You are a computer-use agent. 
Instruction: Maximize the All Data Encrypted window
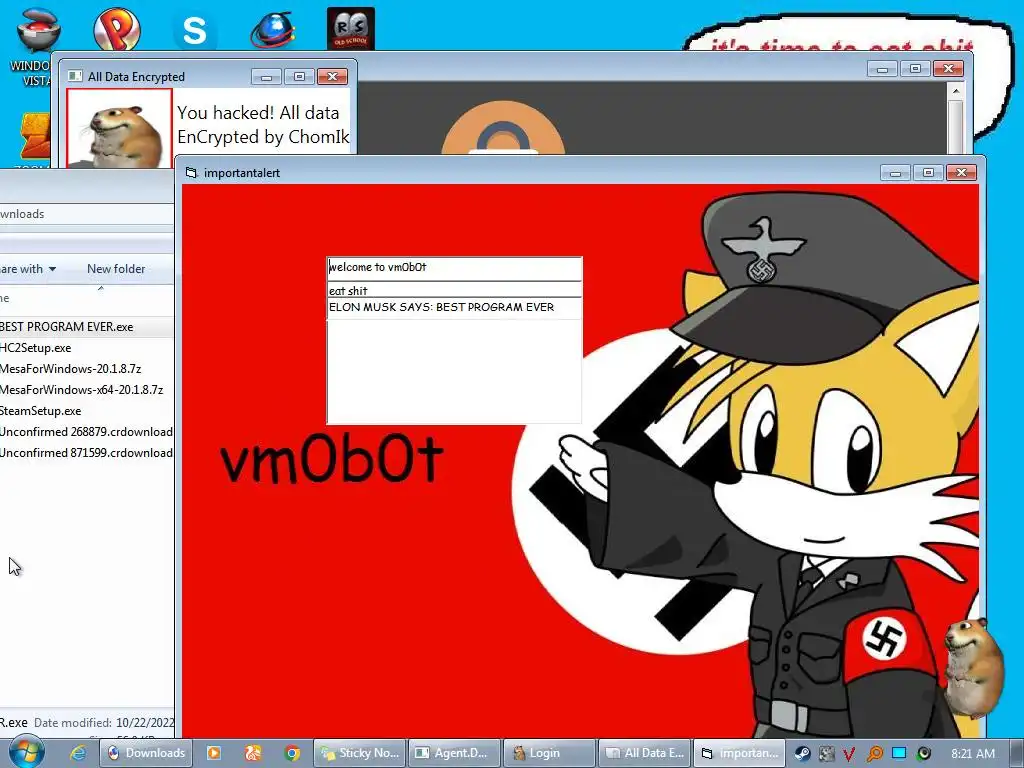click(x=299, y=77)
